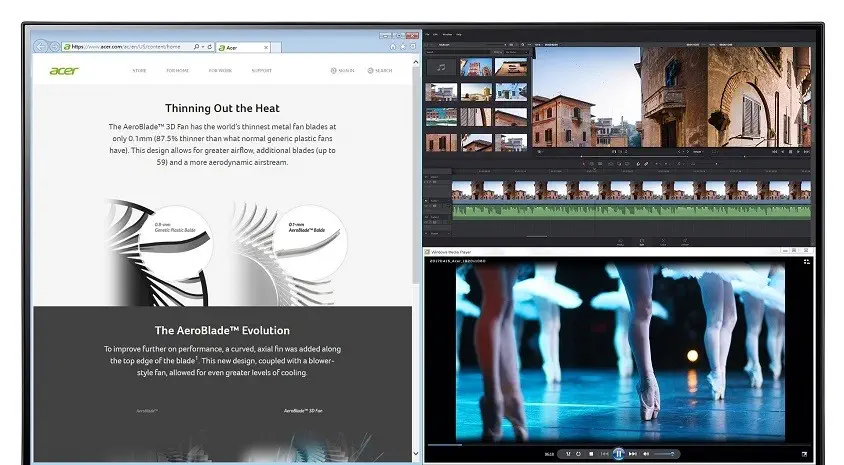This screenshot has width=844, height=465.
Task: Click the AeroBlade blade illustration
Action: point(291,250)
